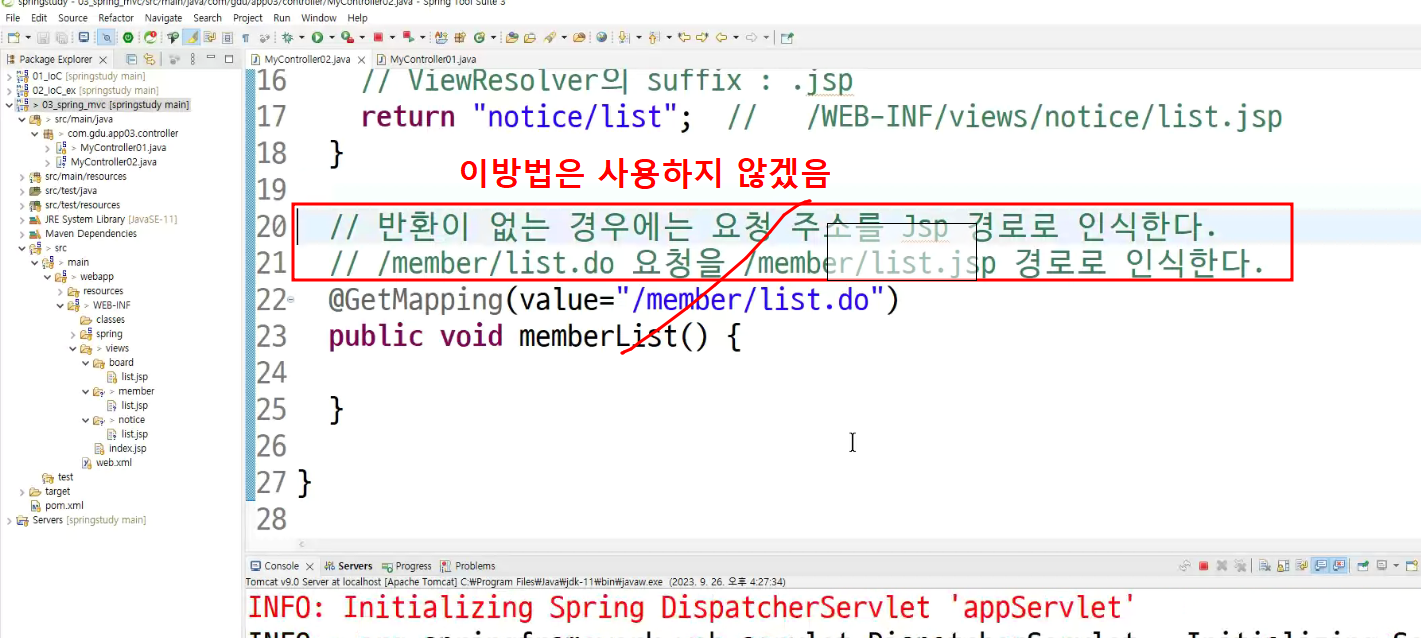Image resolution: width=1421 pixels, height=638 pixels.
Task: Switch to the Progress tab
Action: click(x=406, y=566)
